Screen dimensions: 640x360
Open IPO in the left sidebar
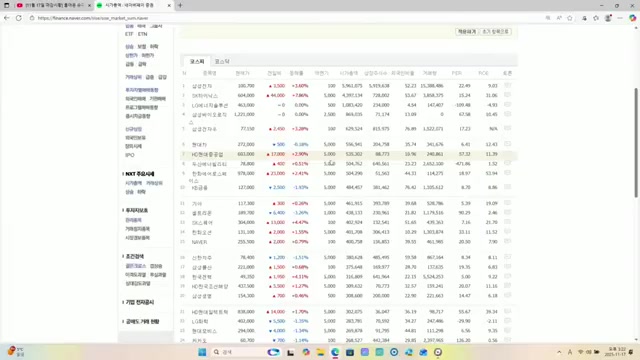(x=130, y=155)
